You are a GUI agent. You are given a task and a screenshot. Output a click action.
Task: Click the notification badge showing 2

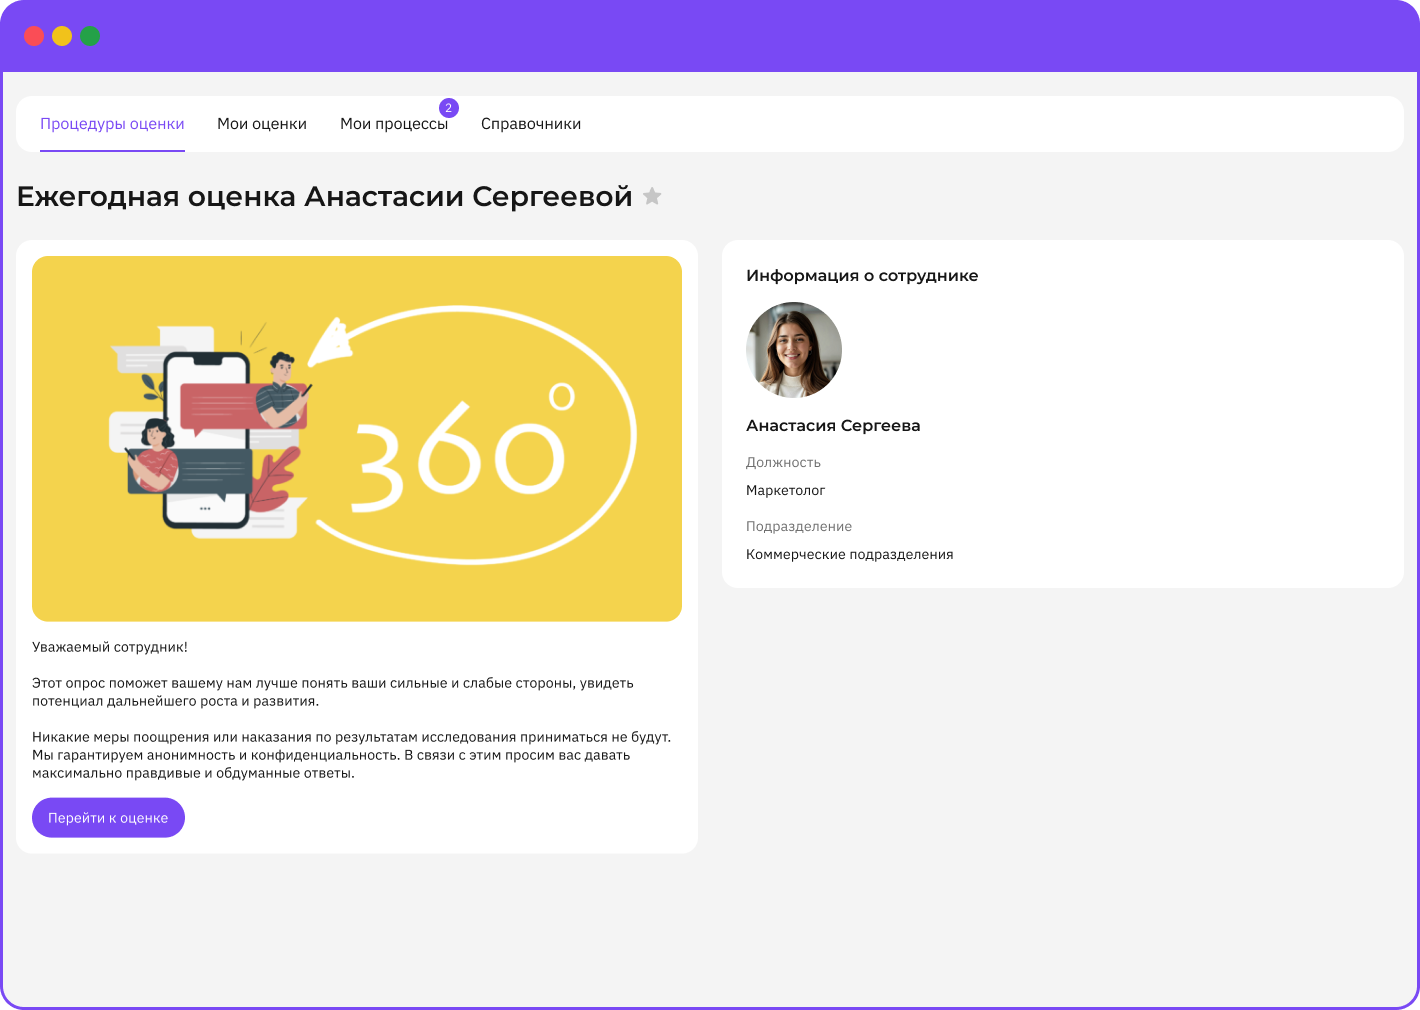point(449,108)
